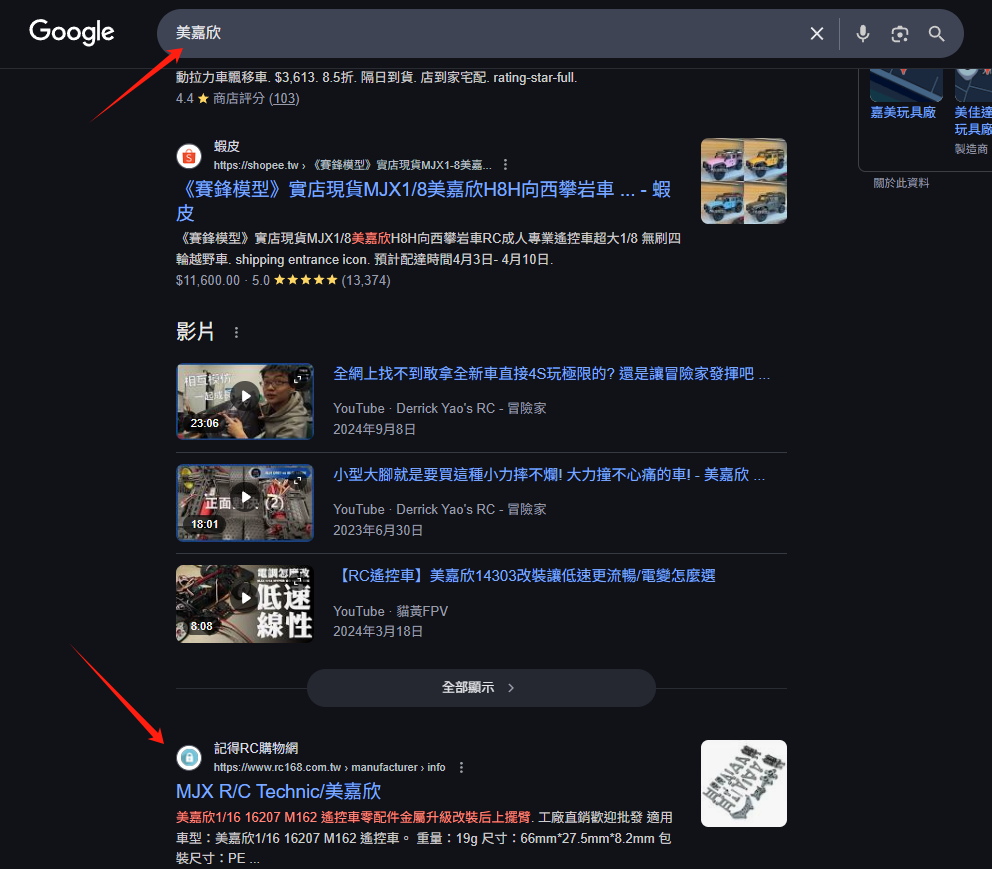Open video 【RC遙控車】美嘉欣14303改裝讓低速更流暢
The image size is (992, 869).
click(x=524, y=576)
